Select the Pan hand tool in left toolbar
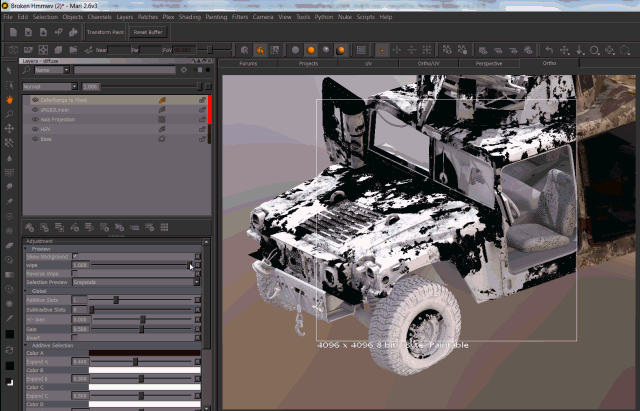Screen dimensions: 640x411 pyautogui.click(x=9, y=100)
